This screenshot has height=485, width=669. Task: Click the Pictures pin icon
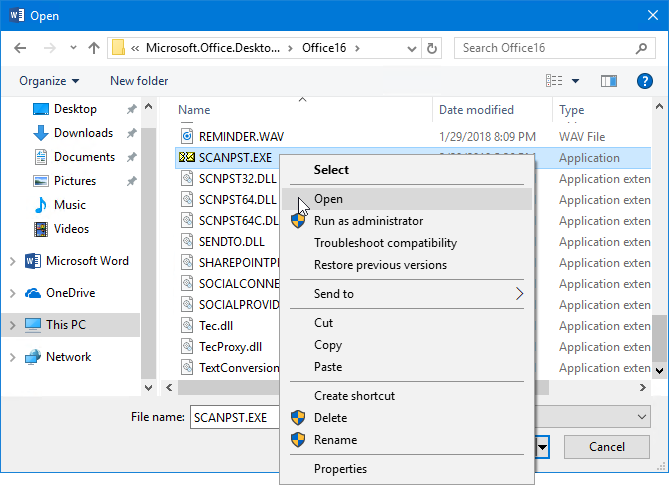point(131,181)
